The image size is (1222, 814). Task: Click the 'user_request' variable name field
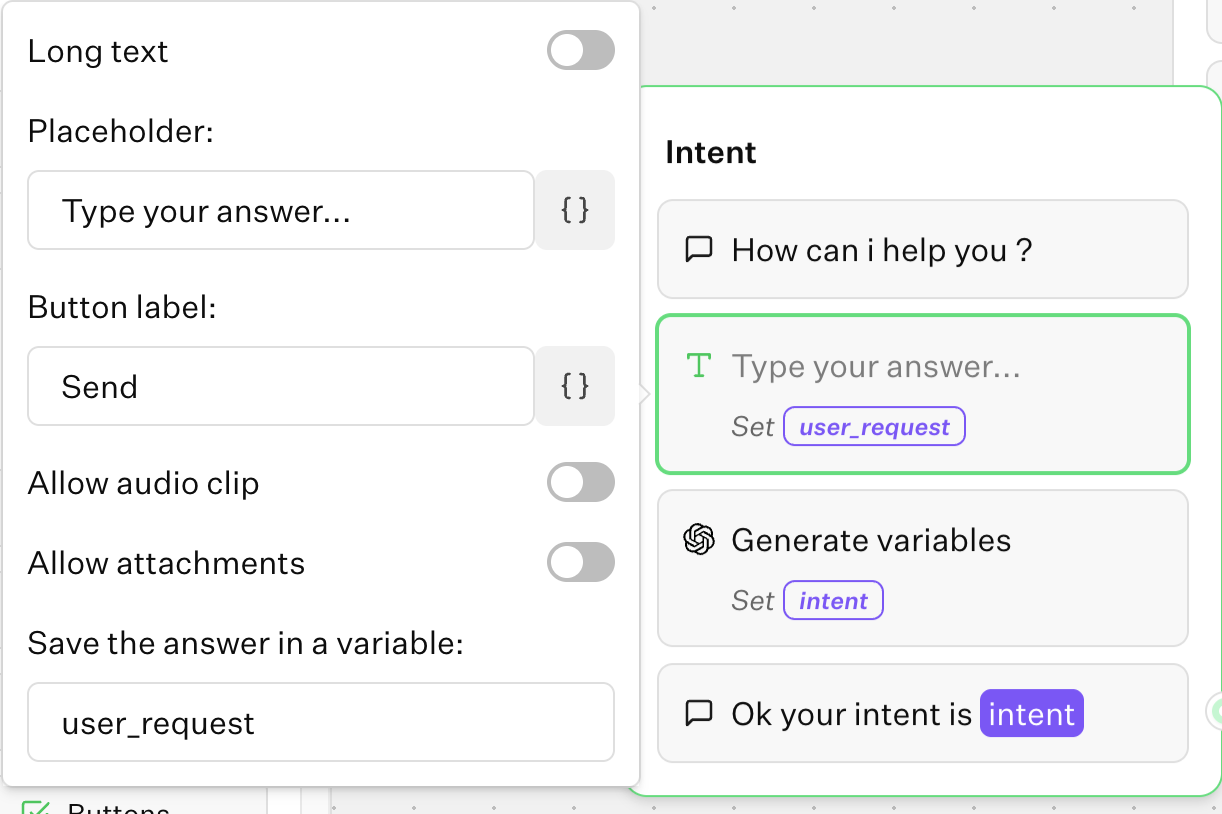click(320, 722)
